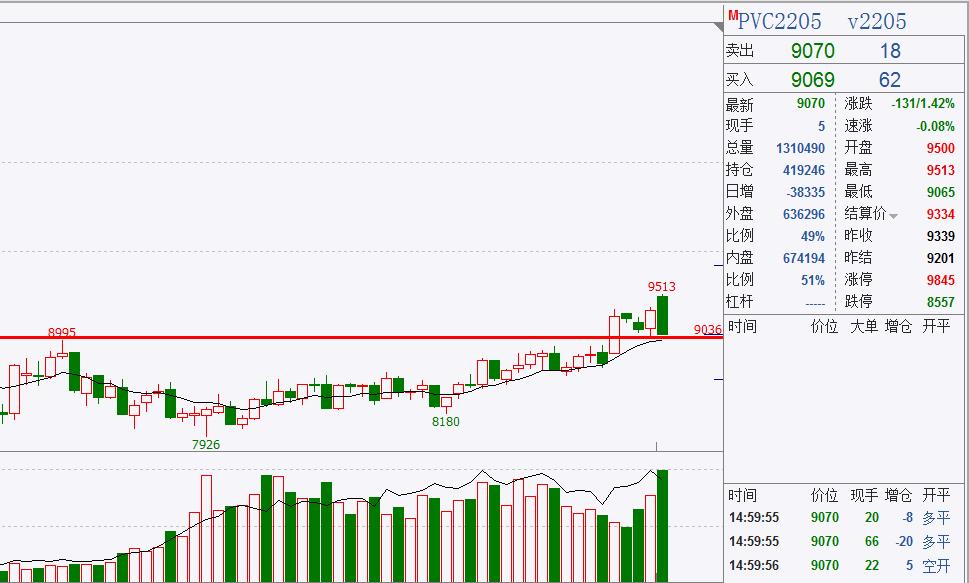
Task: Click the 价位 header beside 大单
Action: click(824, 326)
